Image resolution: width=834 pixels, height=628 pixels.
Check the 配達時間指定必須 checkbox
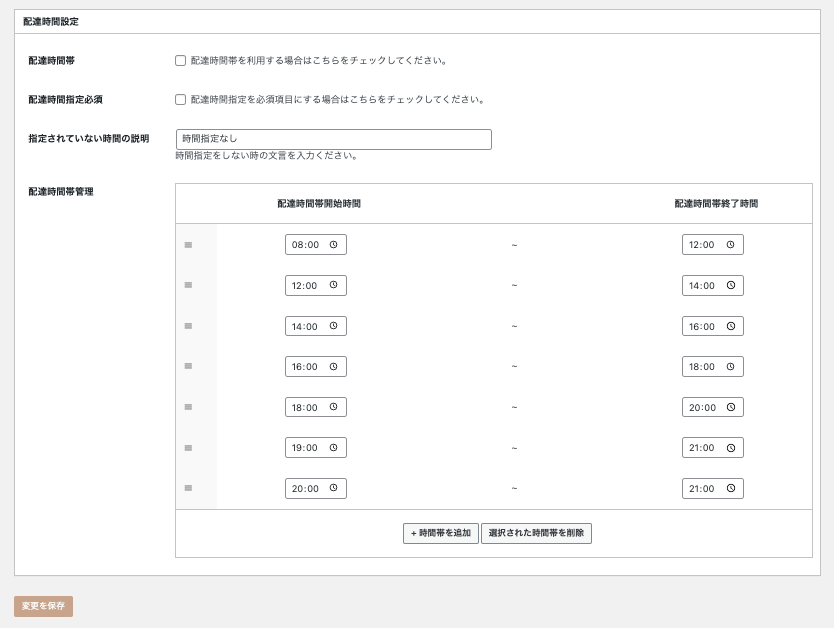pos(181,99)
